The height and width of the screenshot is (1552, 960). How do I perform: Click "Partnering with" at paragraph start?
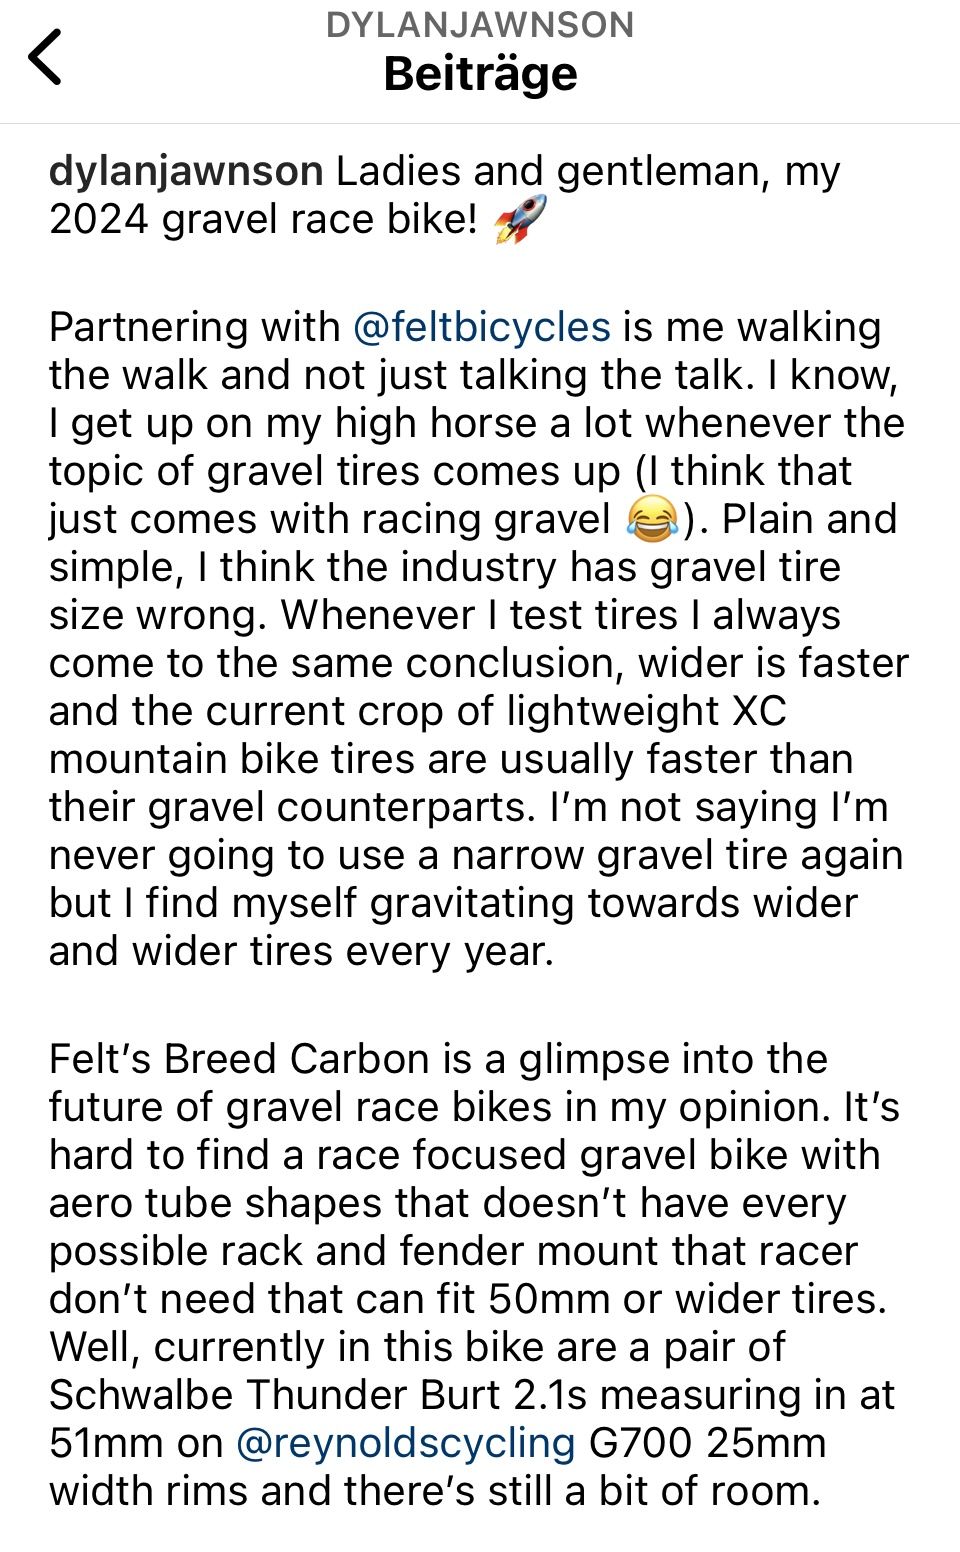tap(194, 327)
